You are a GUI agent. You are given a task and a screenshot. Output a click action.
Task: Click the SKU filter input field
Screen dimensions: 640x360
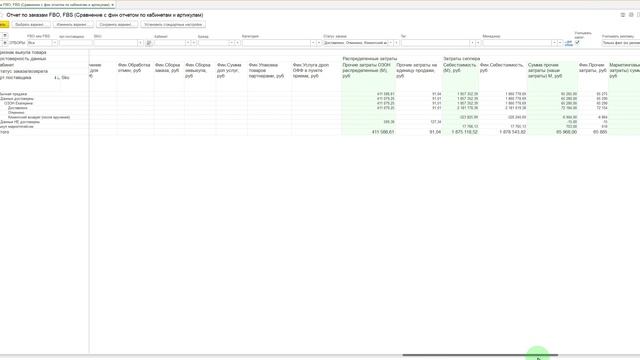(x=116, y=43)
